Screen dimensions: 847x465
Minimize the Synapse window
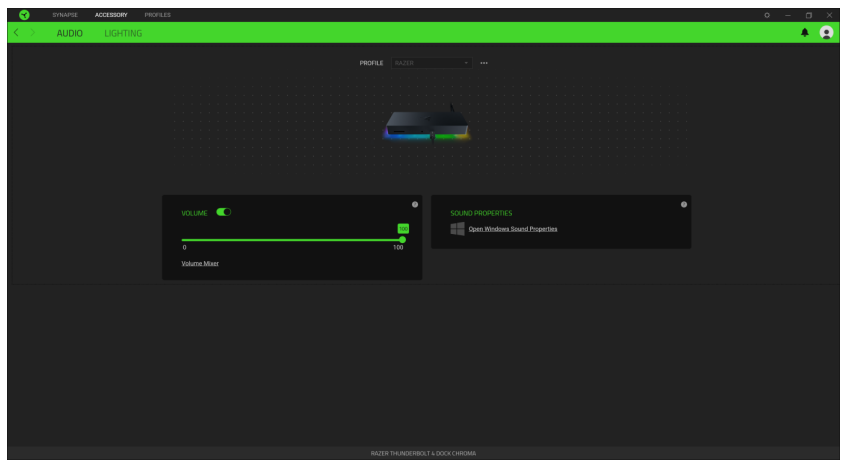tap(788, 15)
